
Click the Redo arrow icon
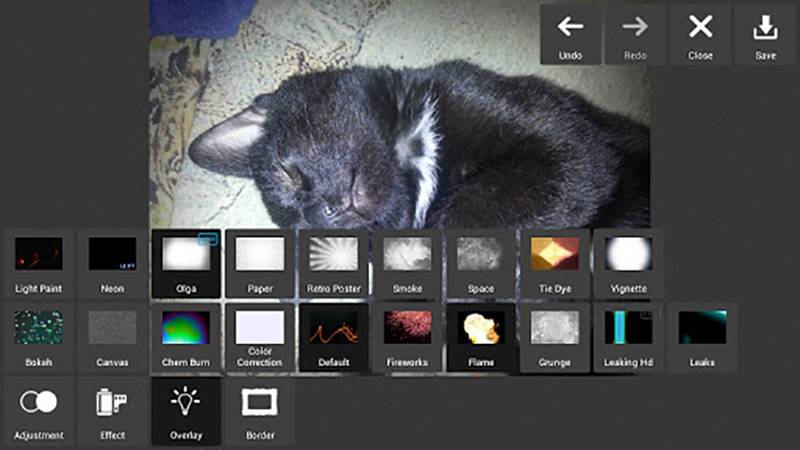[x=635, y=27]
